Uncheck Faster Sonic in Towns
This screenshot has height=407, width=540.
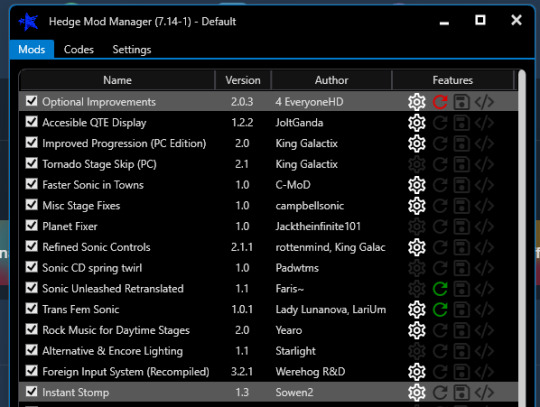[31, 184]
